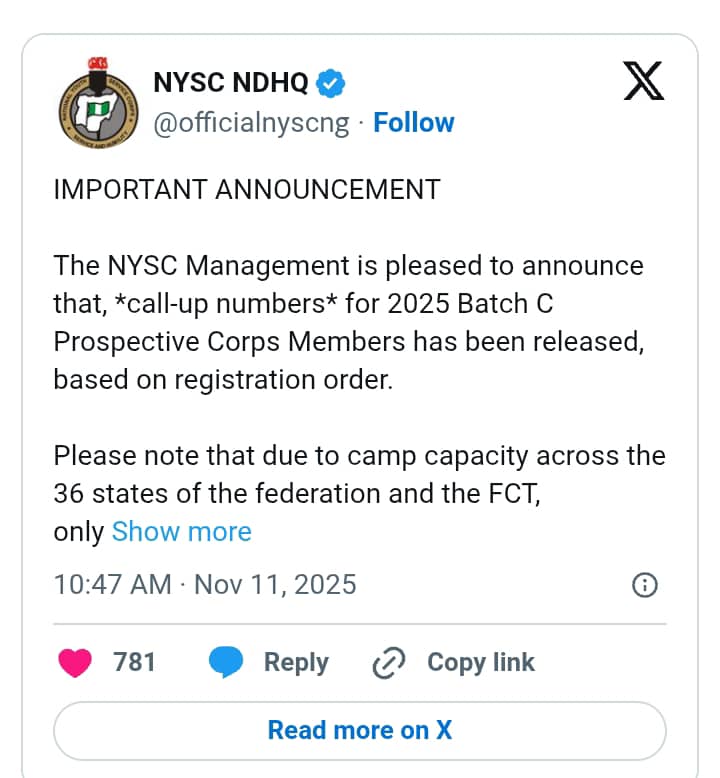Open the NYSC profile avatar
Viewport: 720px width, 778px height.
95,101
